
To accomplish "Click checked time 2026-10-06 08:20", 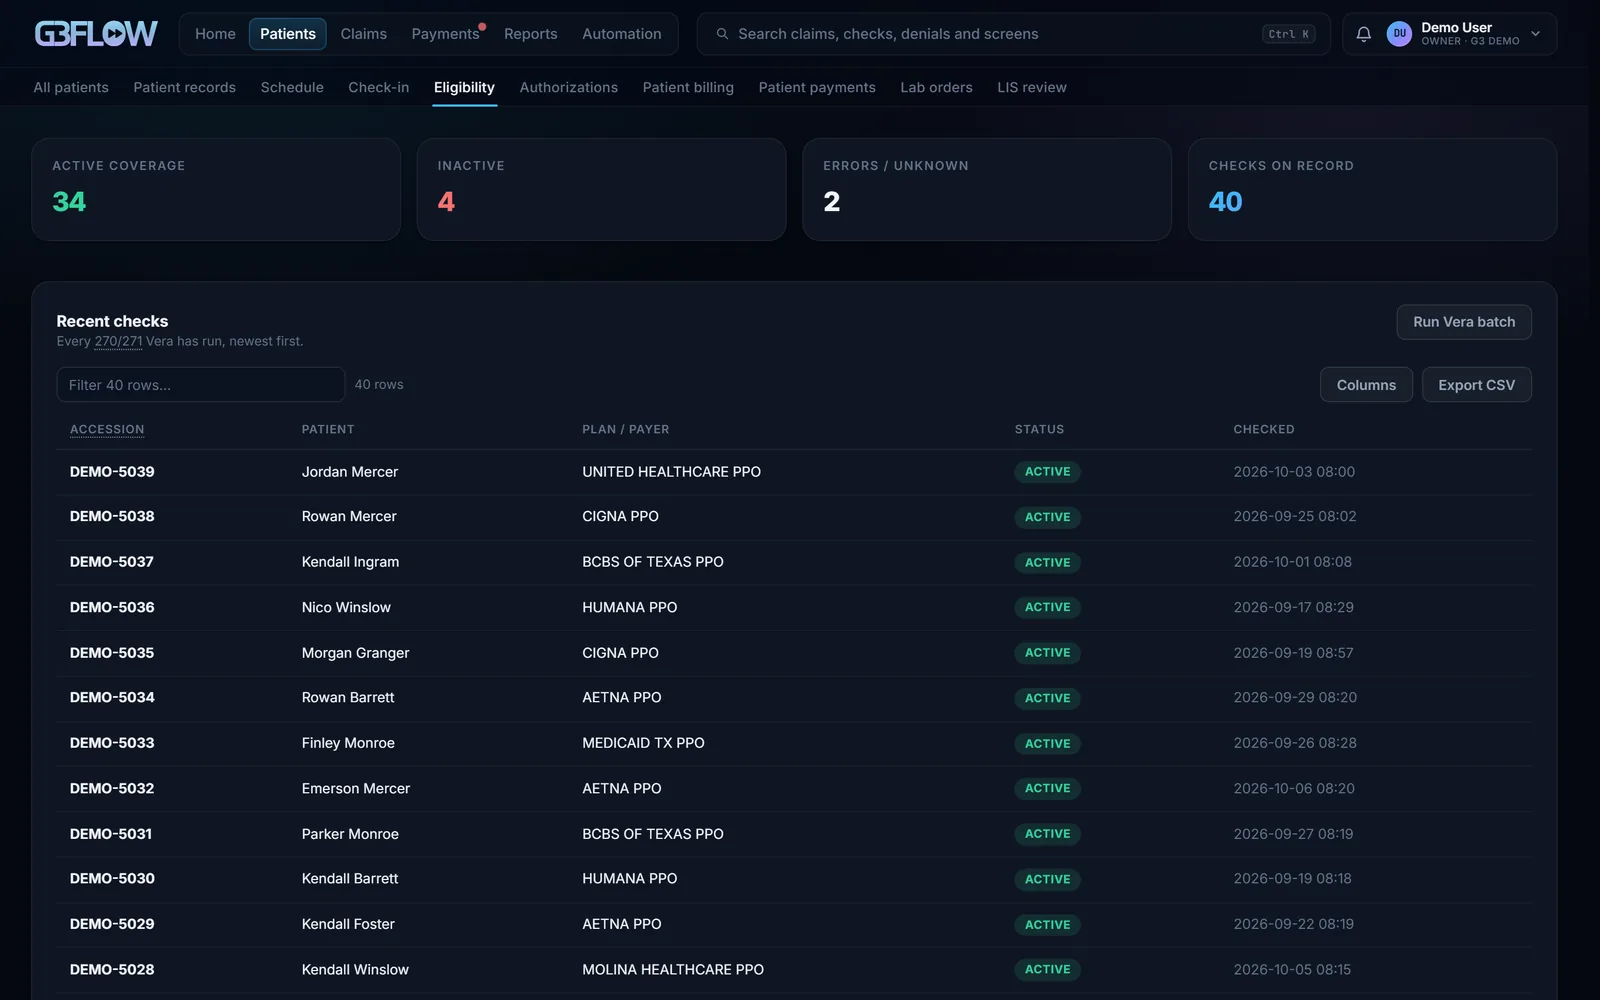I will [x=1294, y=789].
